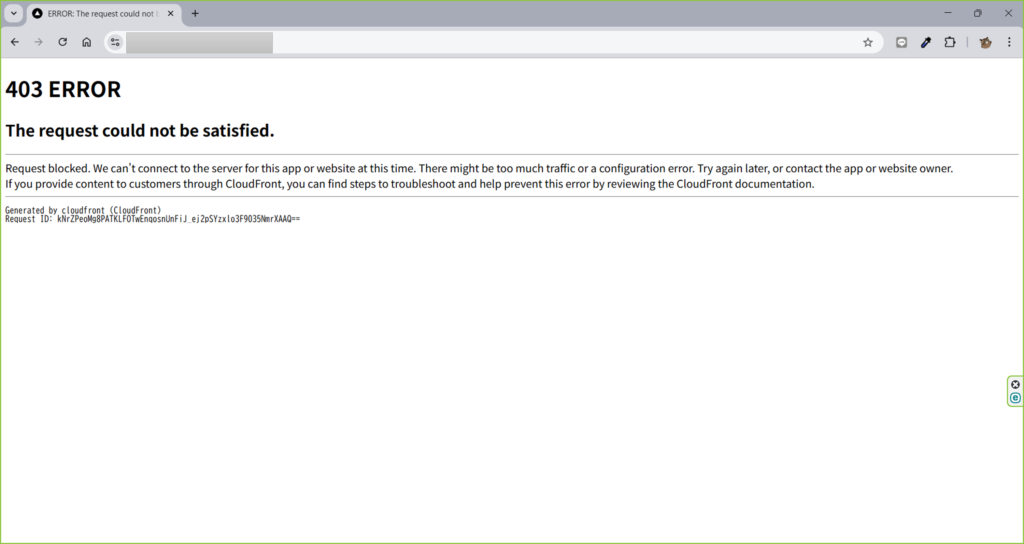Viewport: 1024px width, 544px height.
Task: Open the Chrome profile avatar
Action: 985,42
